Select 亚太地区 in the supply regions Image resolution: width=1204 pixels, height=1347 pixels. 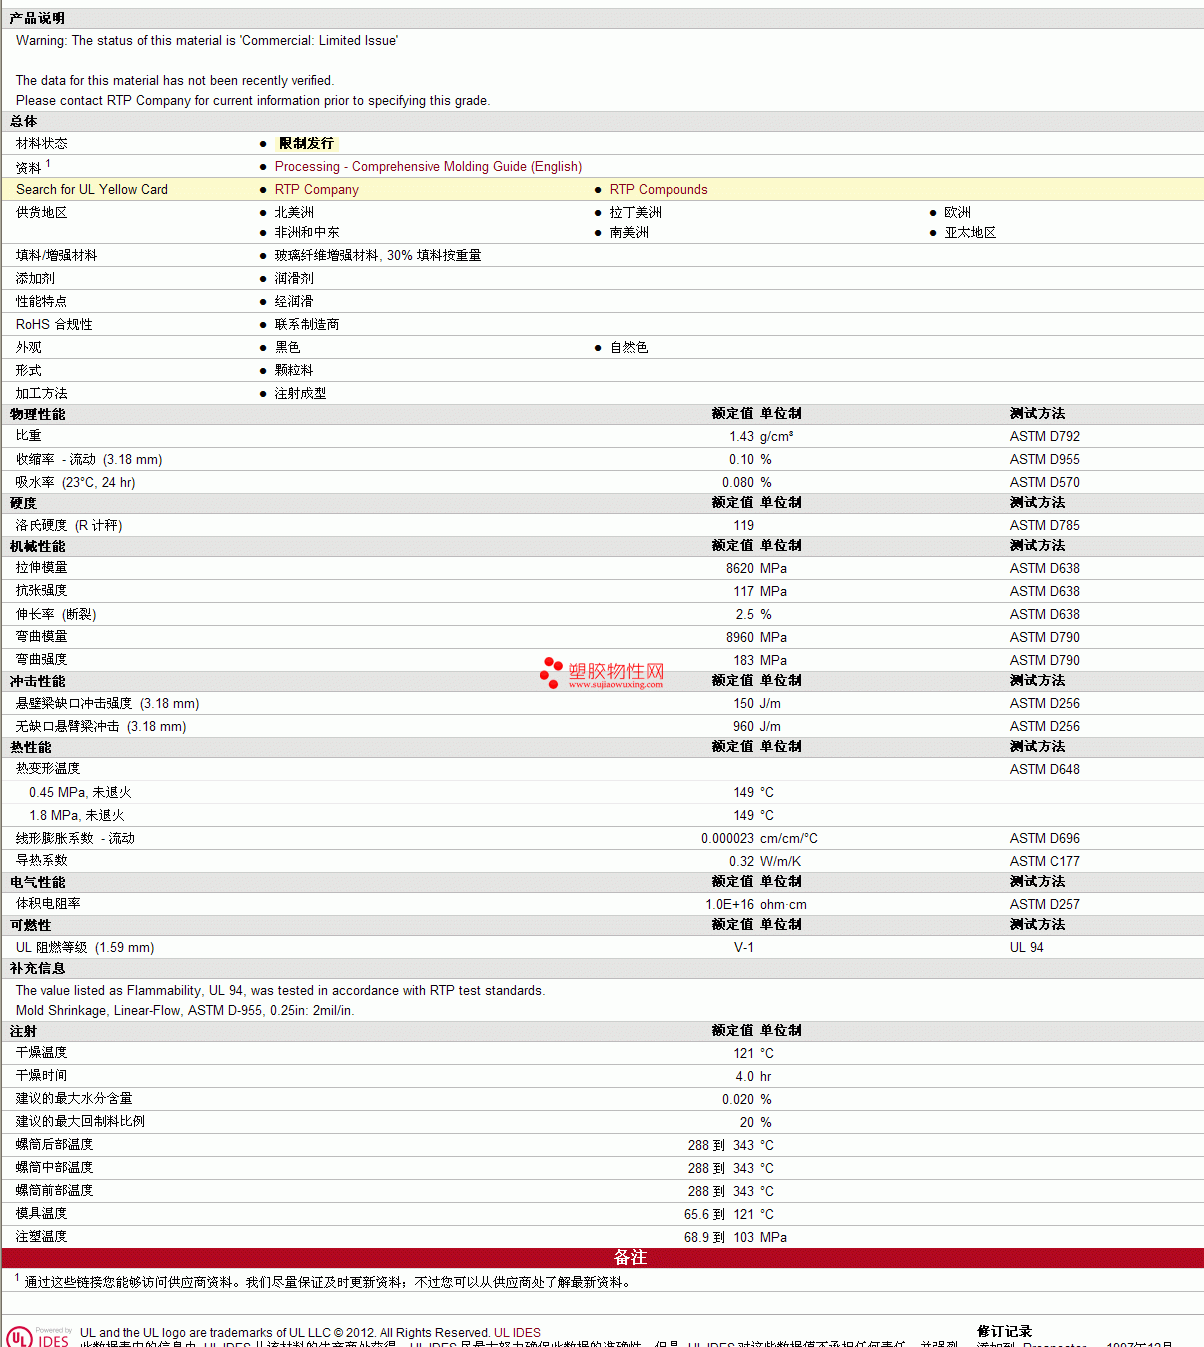coord(970,233)
